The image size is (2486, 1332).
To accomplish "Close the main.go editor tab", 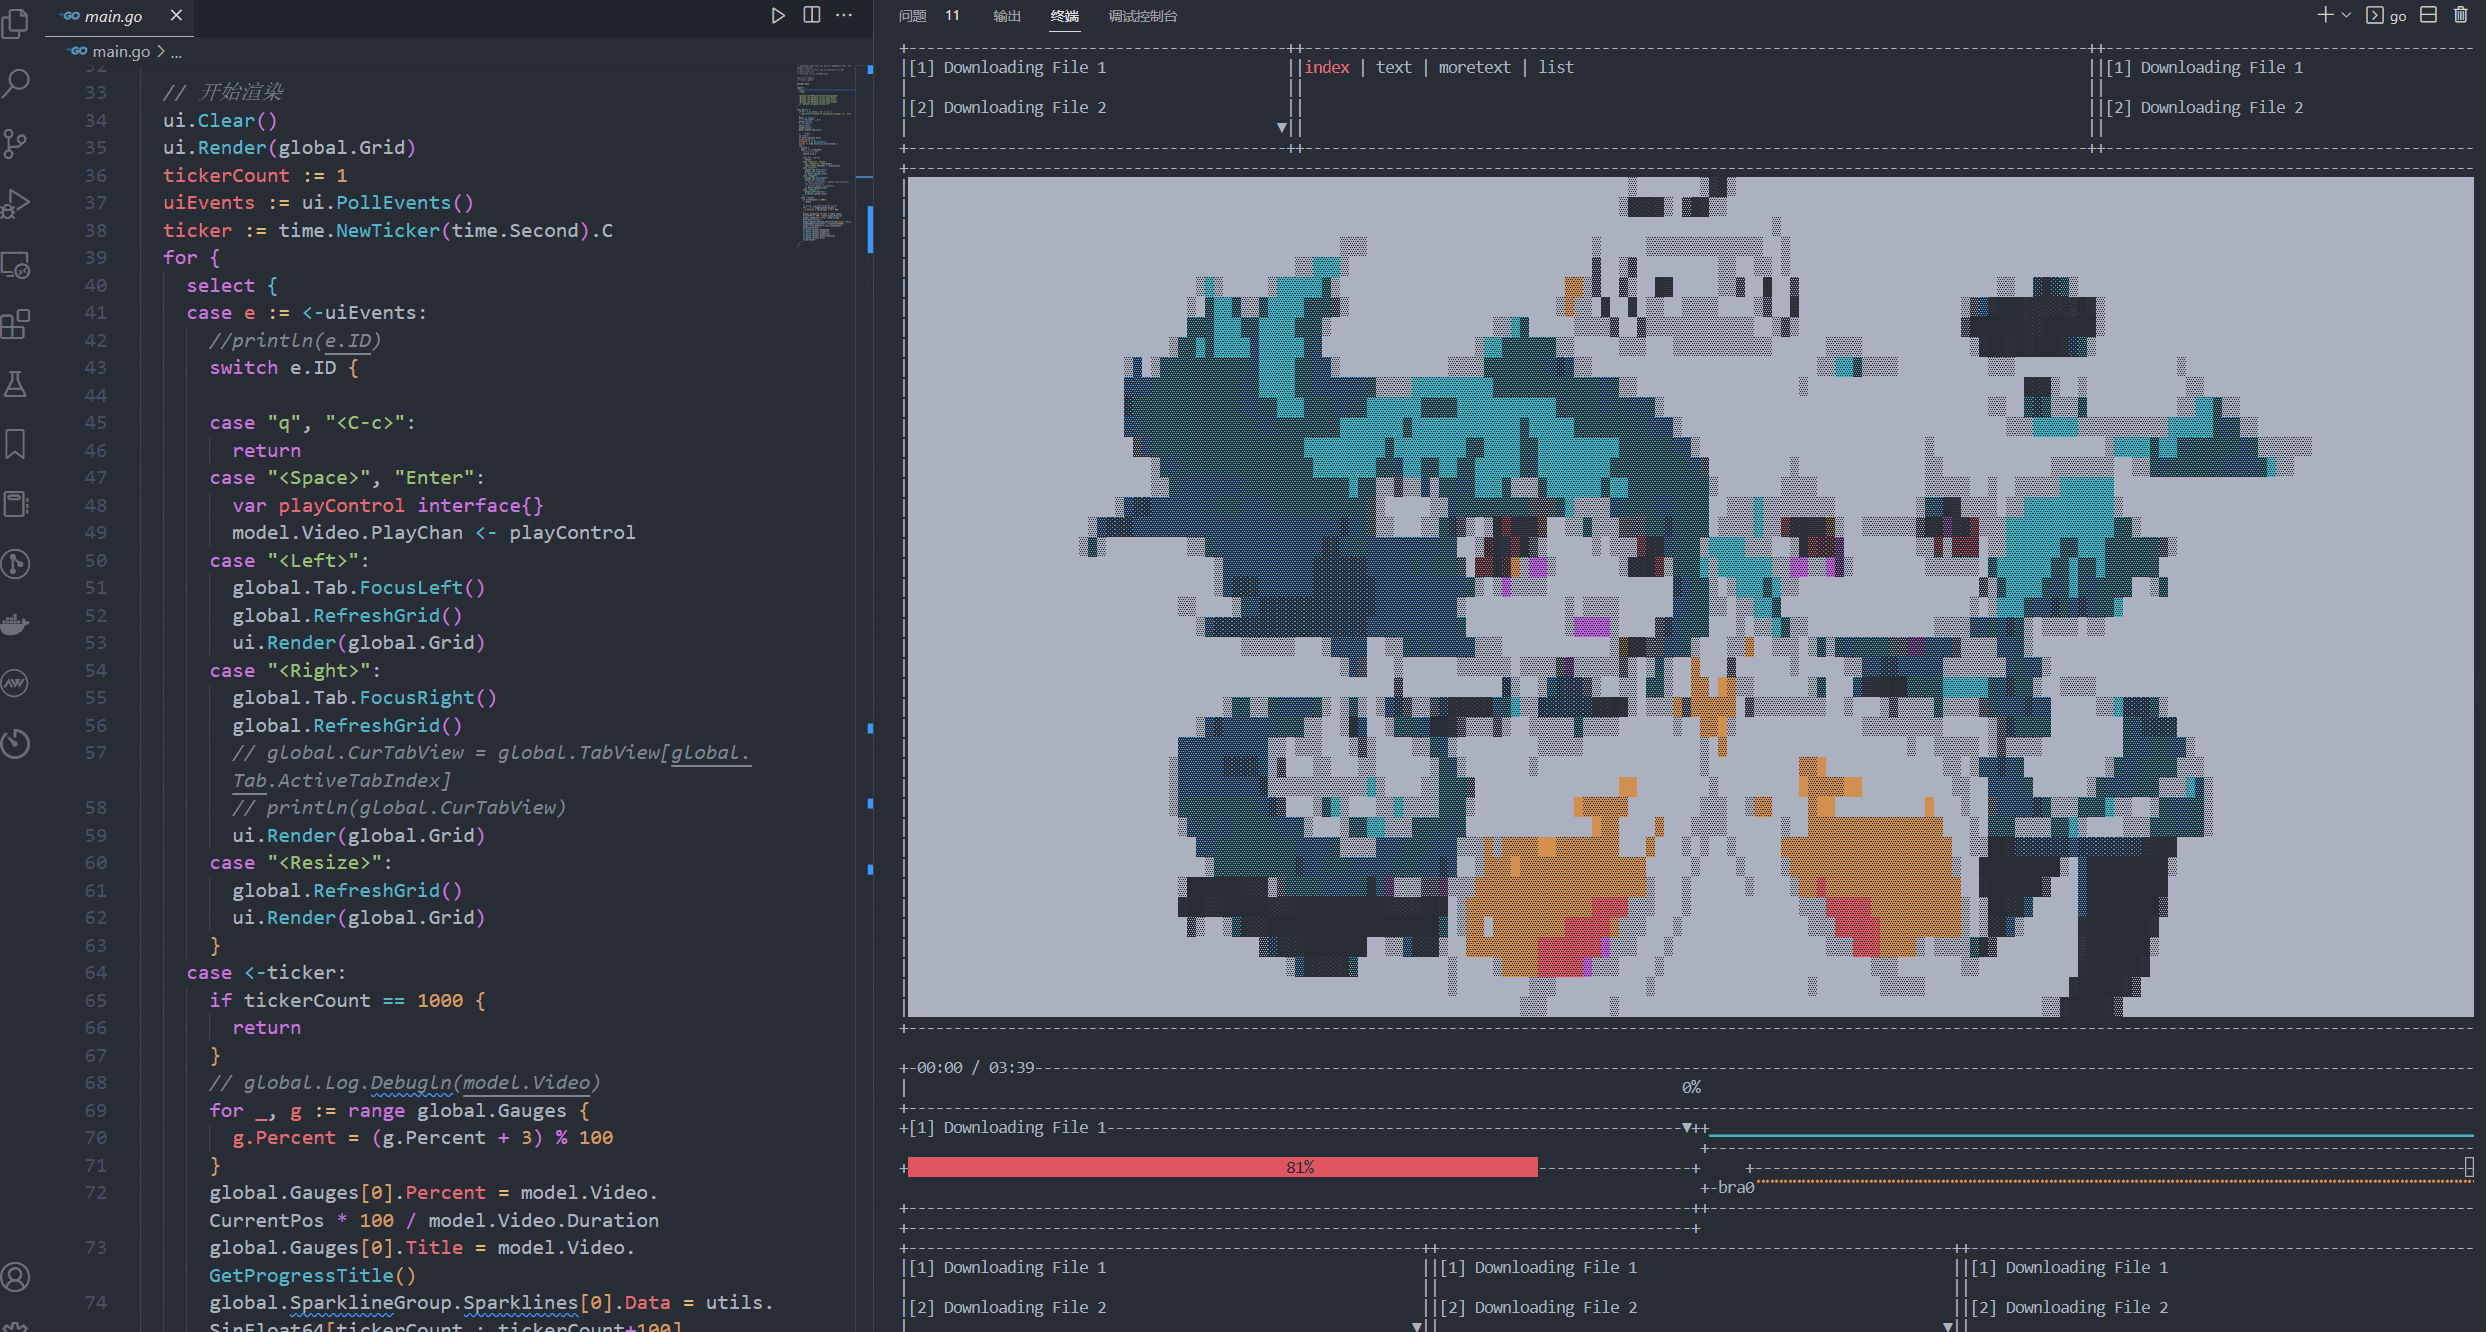I will [176, 15].
